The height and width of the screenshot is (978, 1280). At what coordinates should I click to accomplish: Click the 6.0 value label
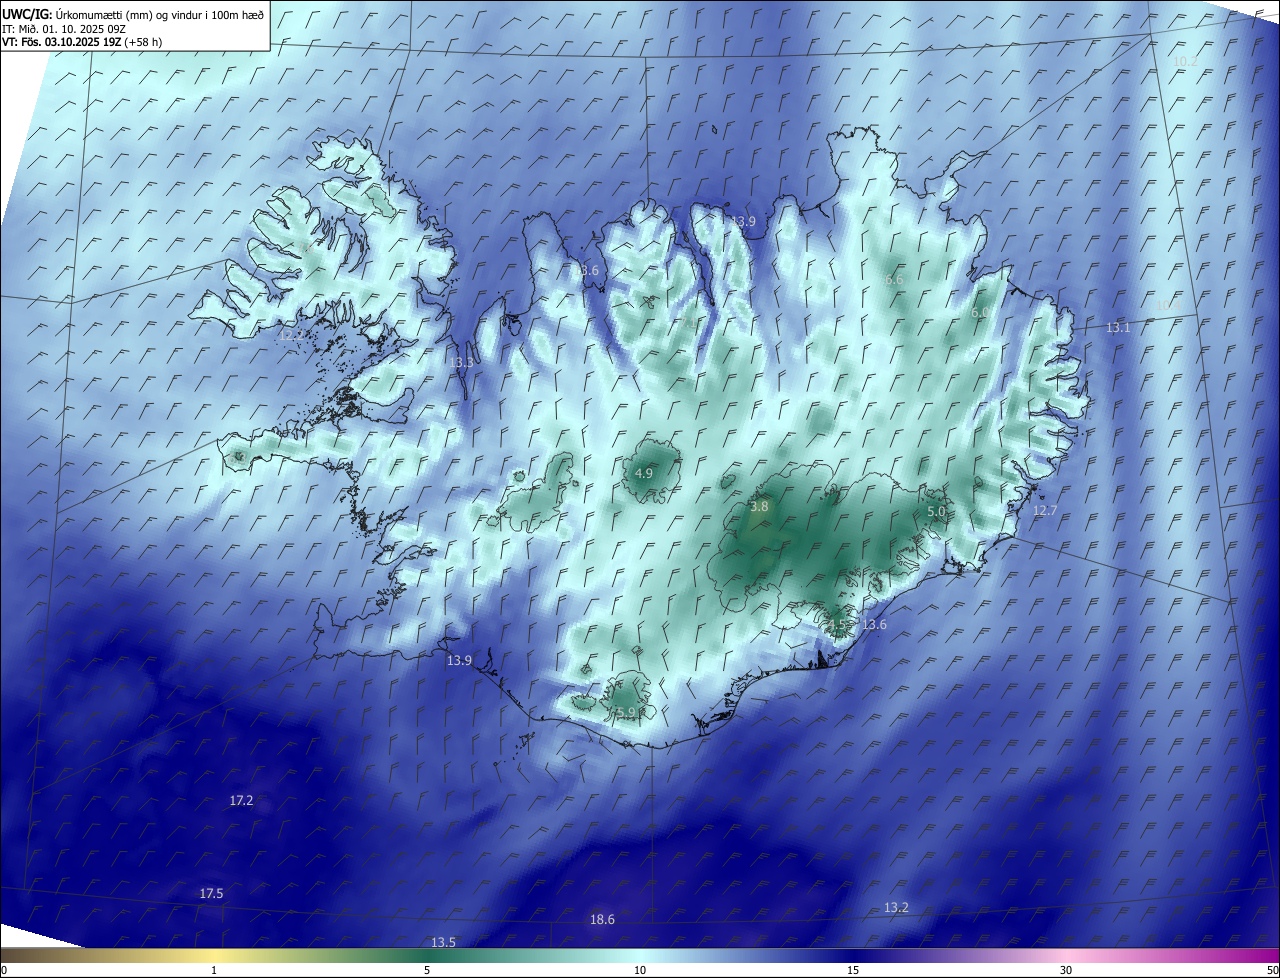[x=981, y=313]
